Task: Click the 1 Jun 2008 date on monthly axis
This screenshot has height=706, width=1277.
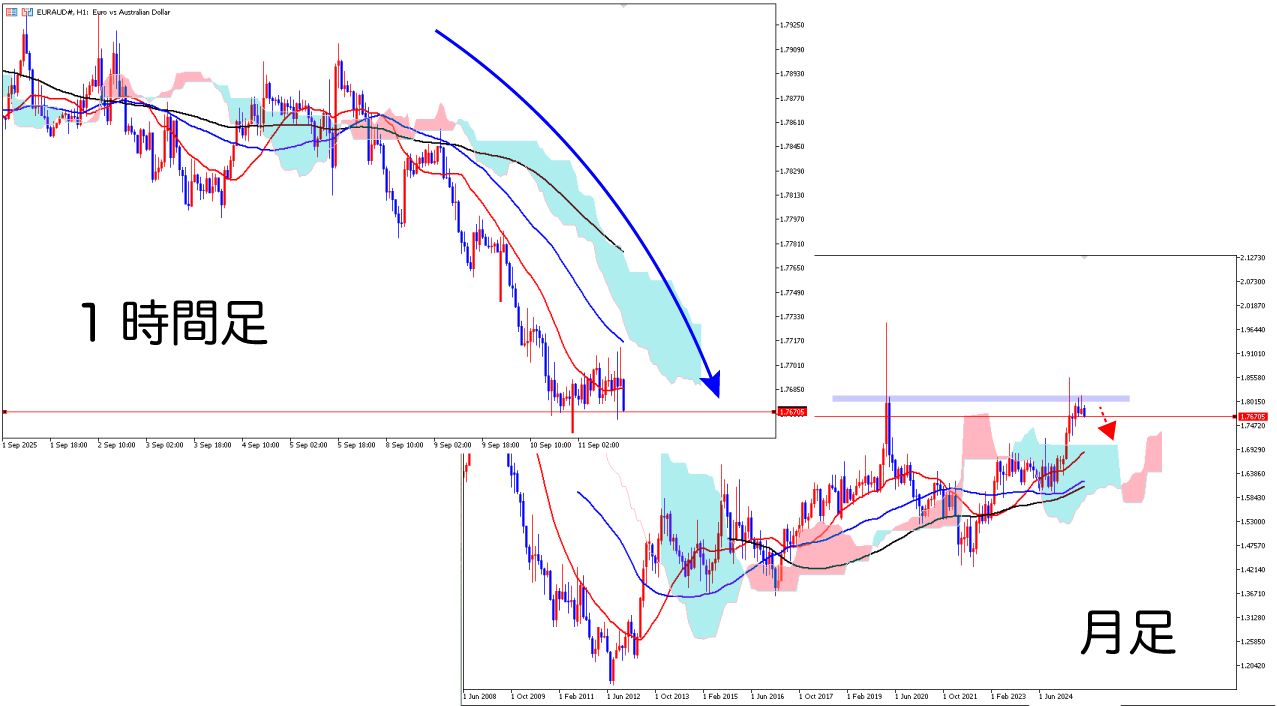Action: [x=481, y=695]
